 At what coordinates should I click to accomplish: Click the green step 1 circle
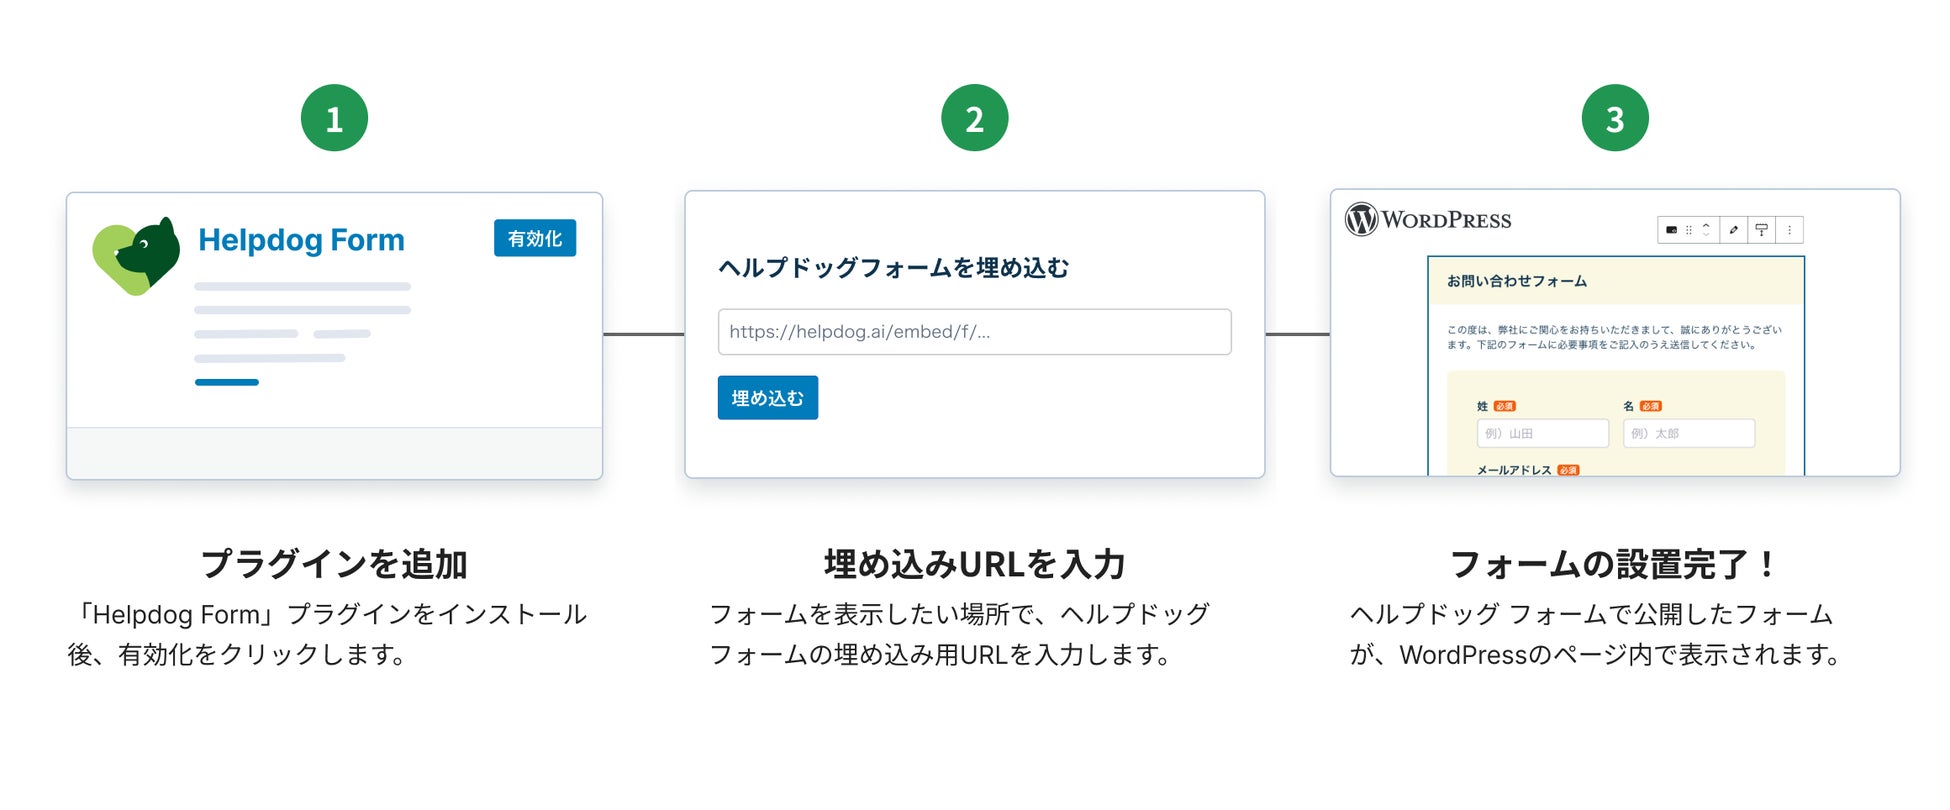334,118
